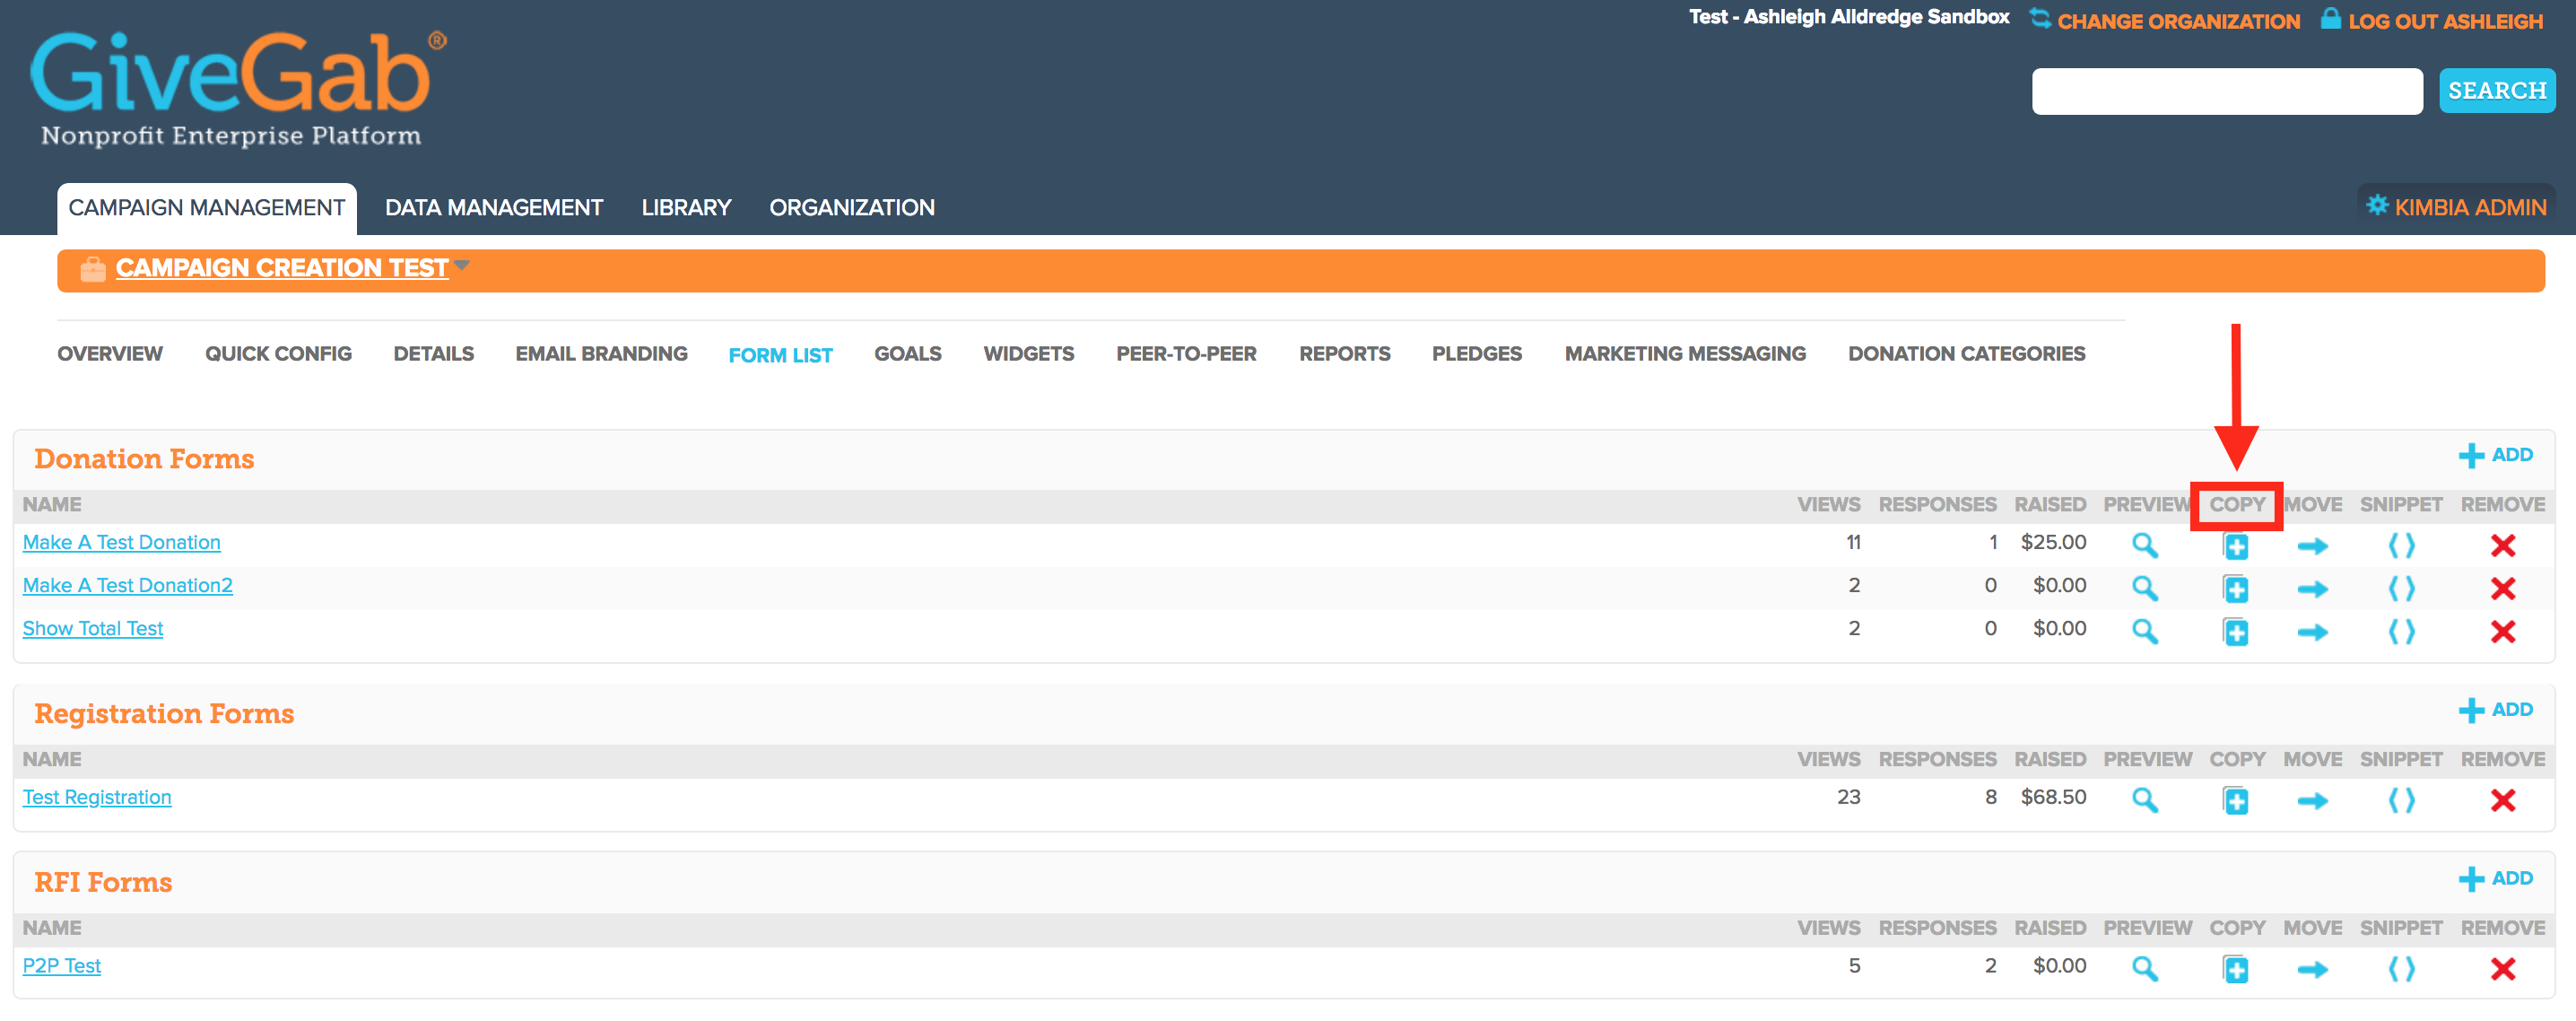Expand the Campaign Creation Test dropdown arrow
This screenshot has width=2576, height=1021.
click(x=461, y=266)
